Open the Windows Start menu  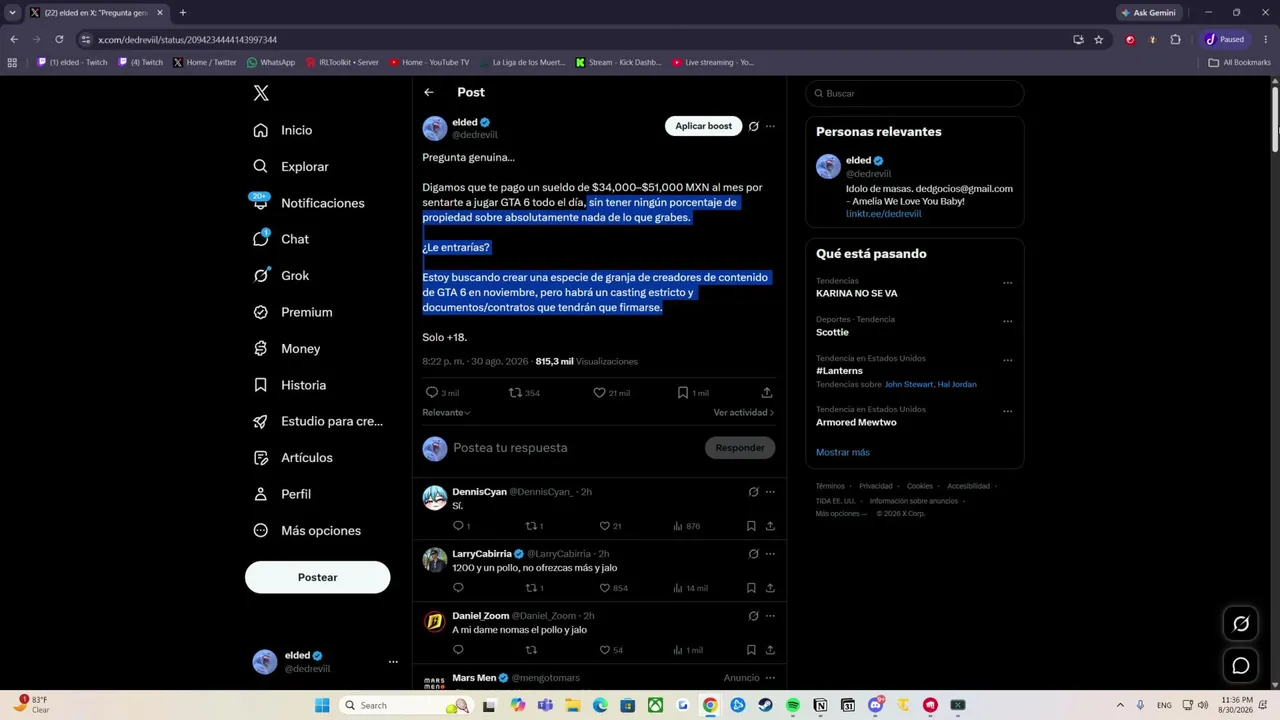322,705
